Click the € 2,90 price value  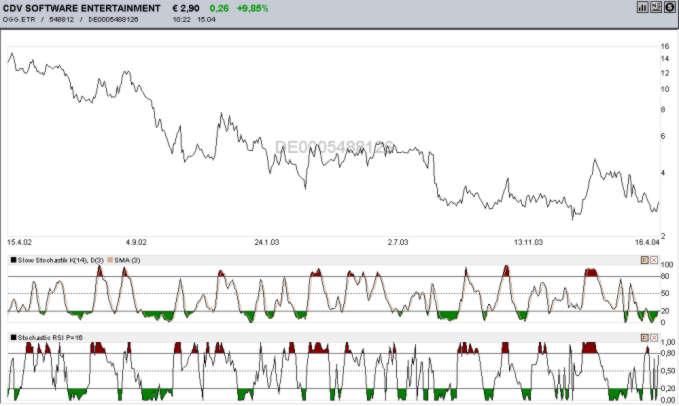click(186, 8)
